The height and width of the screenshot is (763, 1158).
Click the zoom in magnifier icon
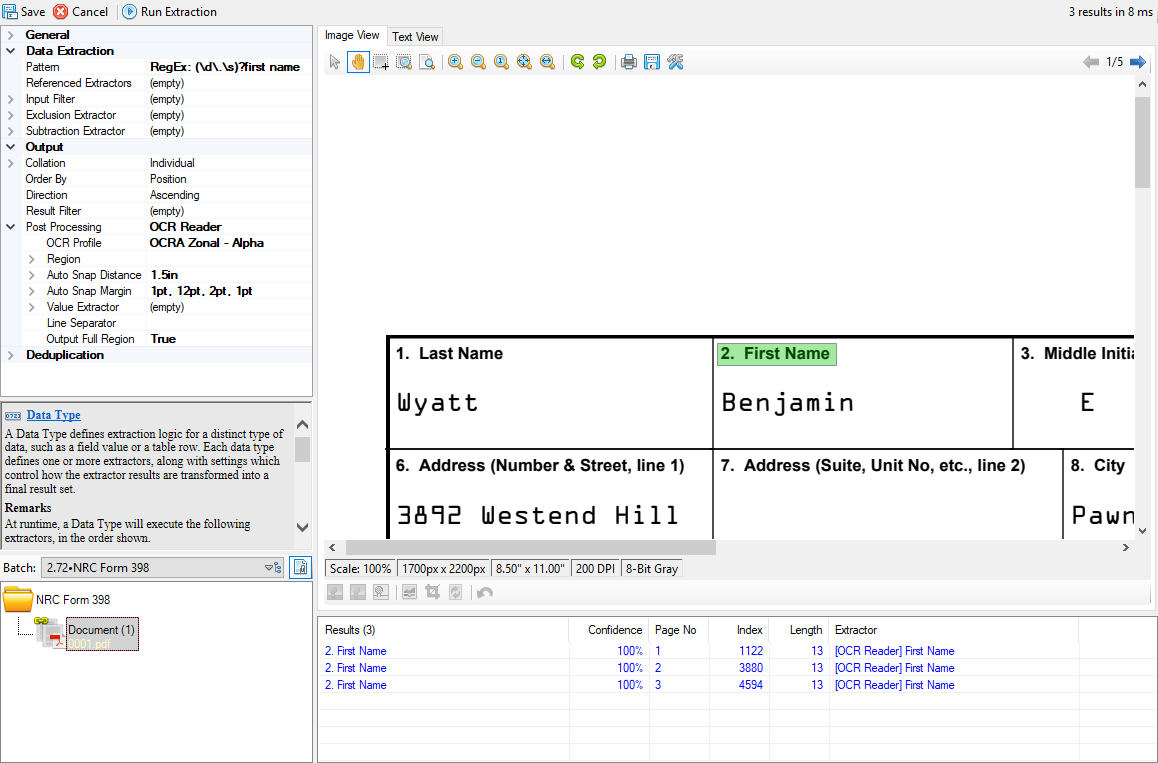[455, 62]
